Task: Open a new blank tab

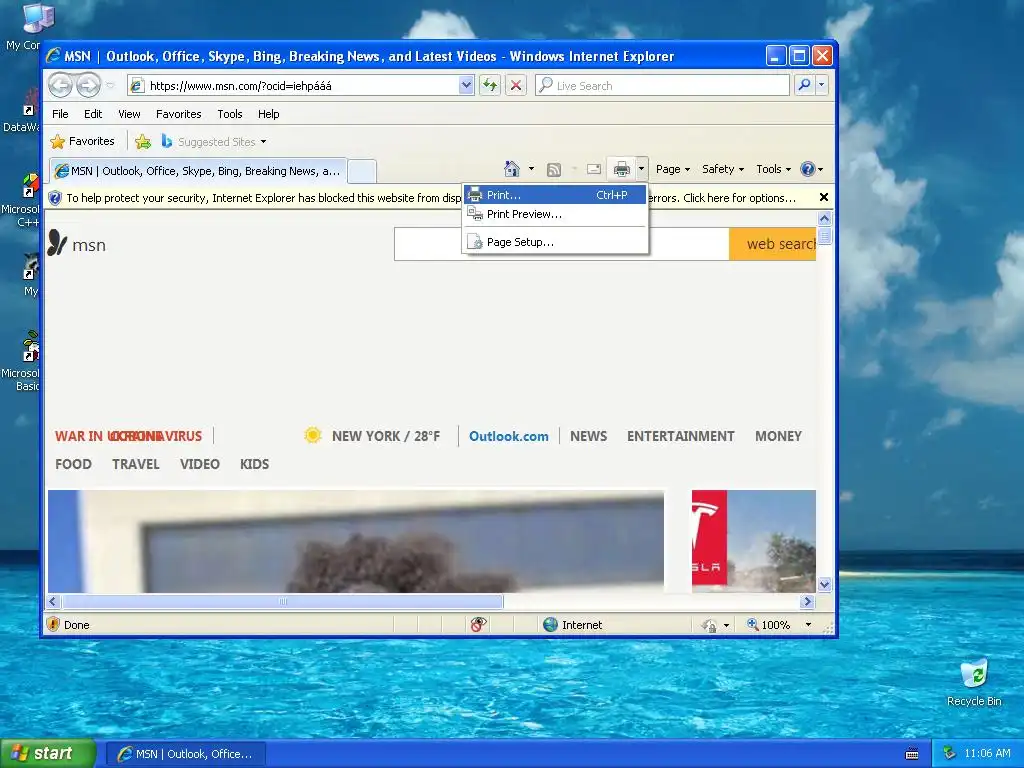Action: tap(361, 171)
